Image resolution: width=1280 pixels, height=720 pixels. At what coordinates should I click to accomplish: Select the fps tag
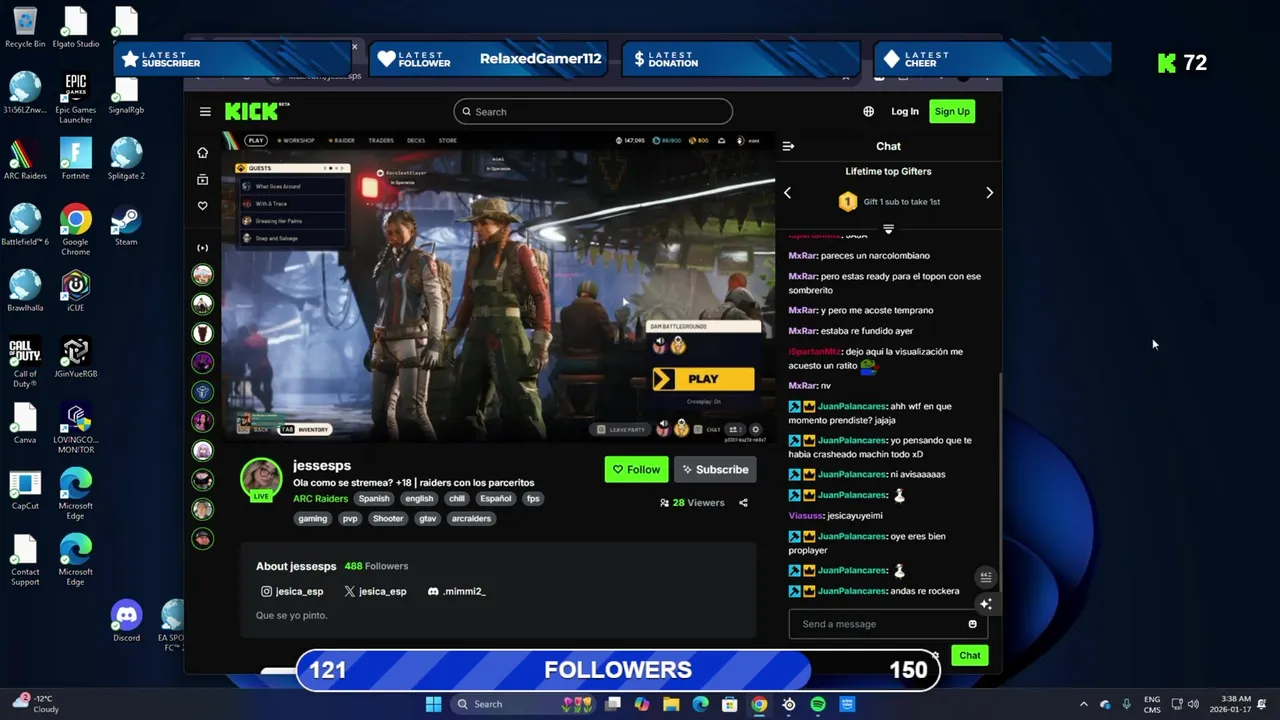point(533,499)
